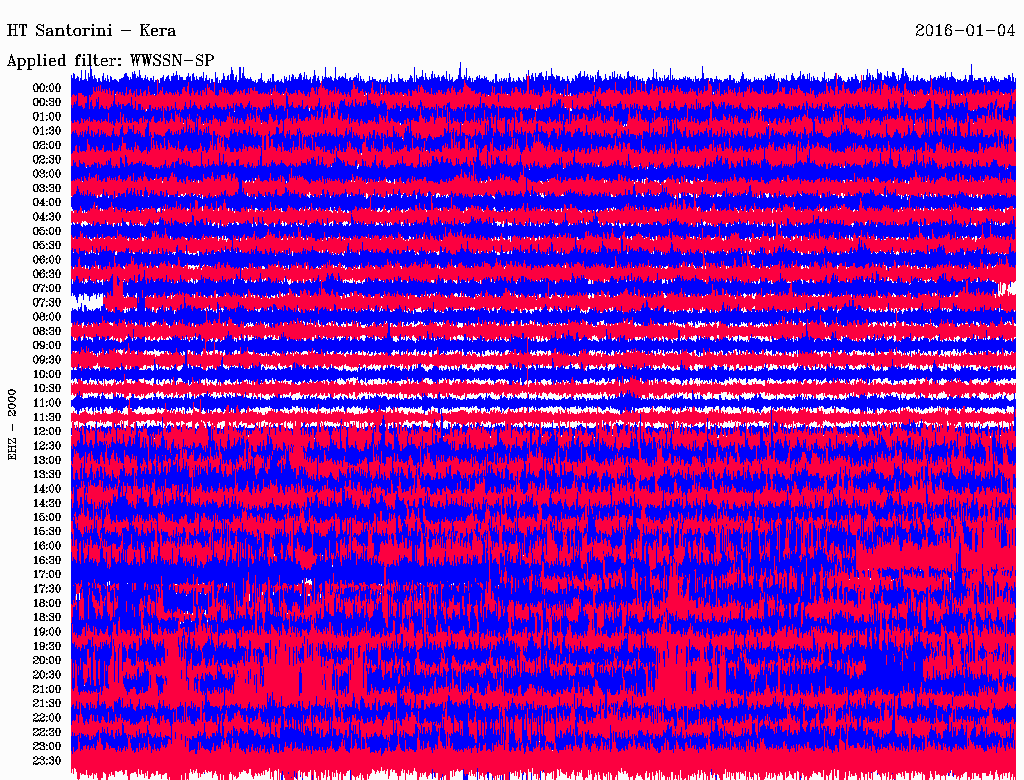This screenshot has height=780, width=1024.
Task: Select the 13:30 time row label
Action: point(47,474)
